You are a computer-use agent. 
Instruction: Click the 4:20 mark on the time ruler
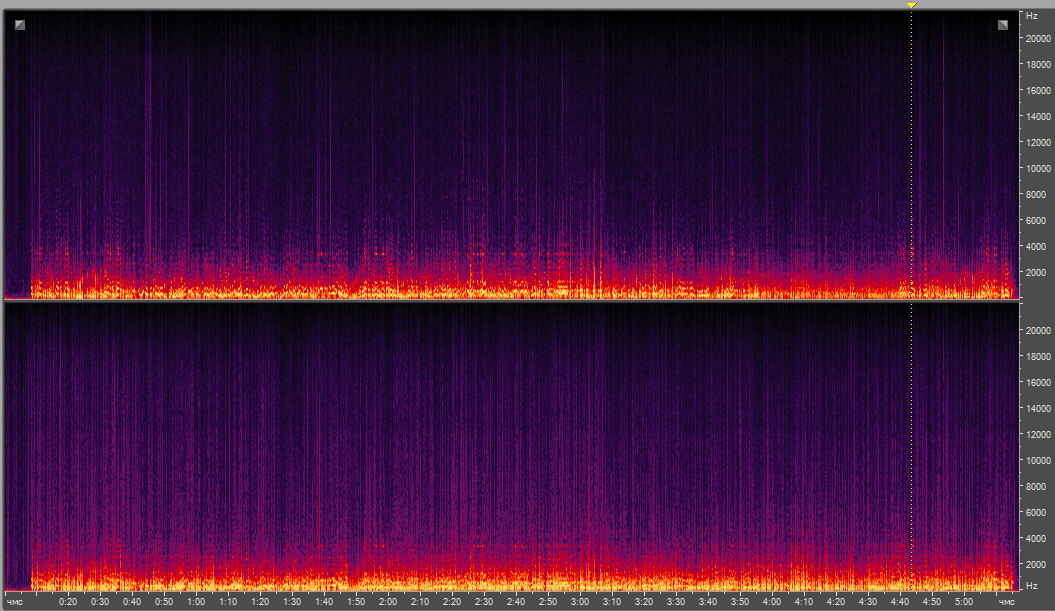[836, 602]
